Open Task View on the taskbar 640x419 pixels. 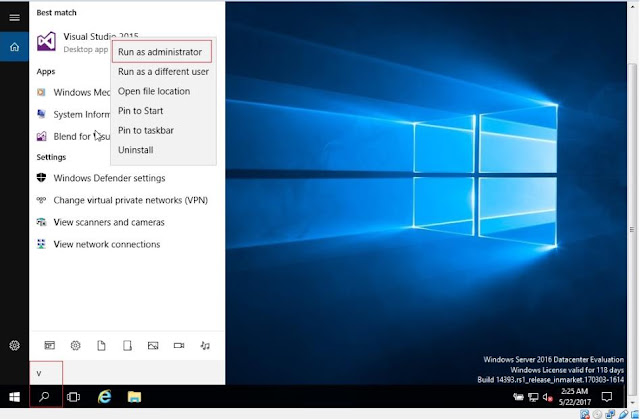(73, 397)
